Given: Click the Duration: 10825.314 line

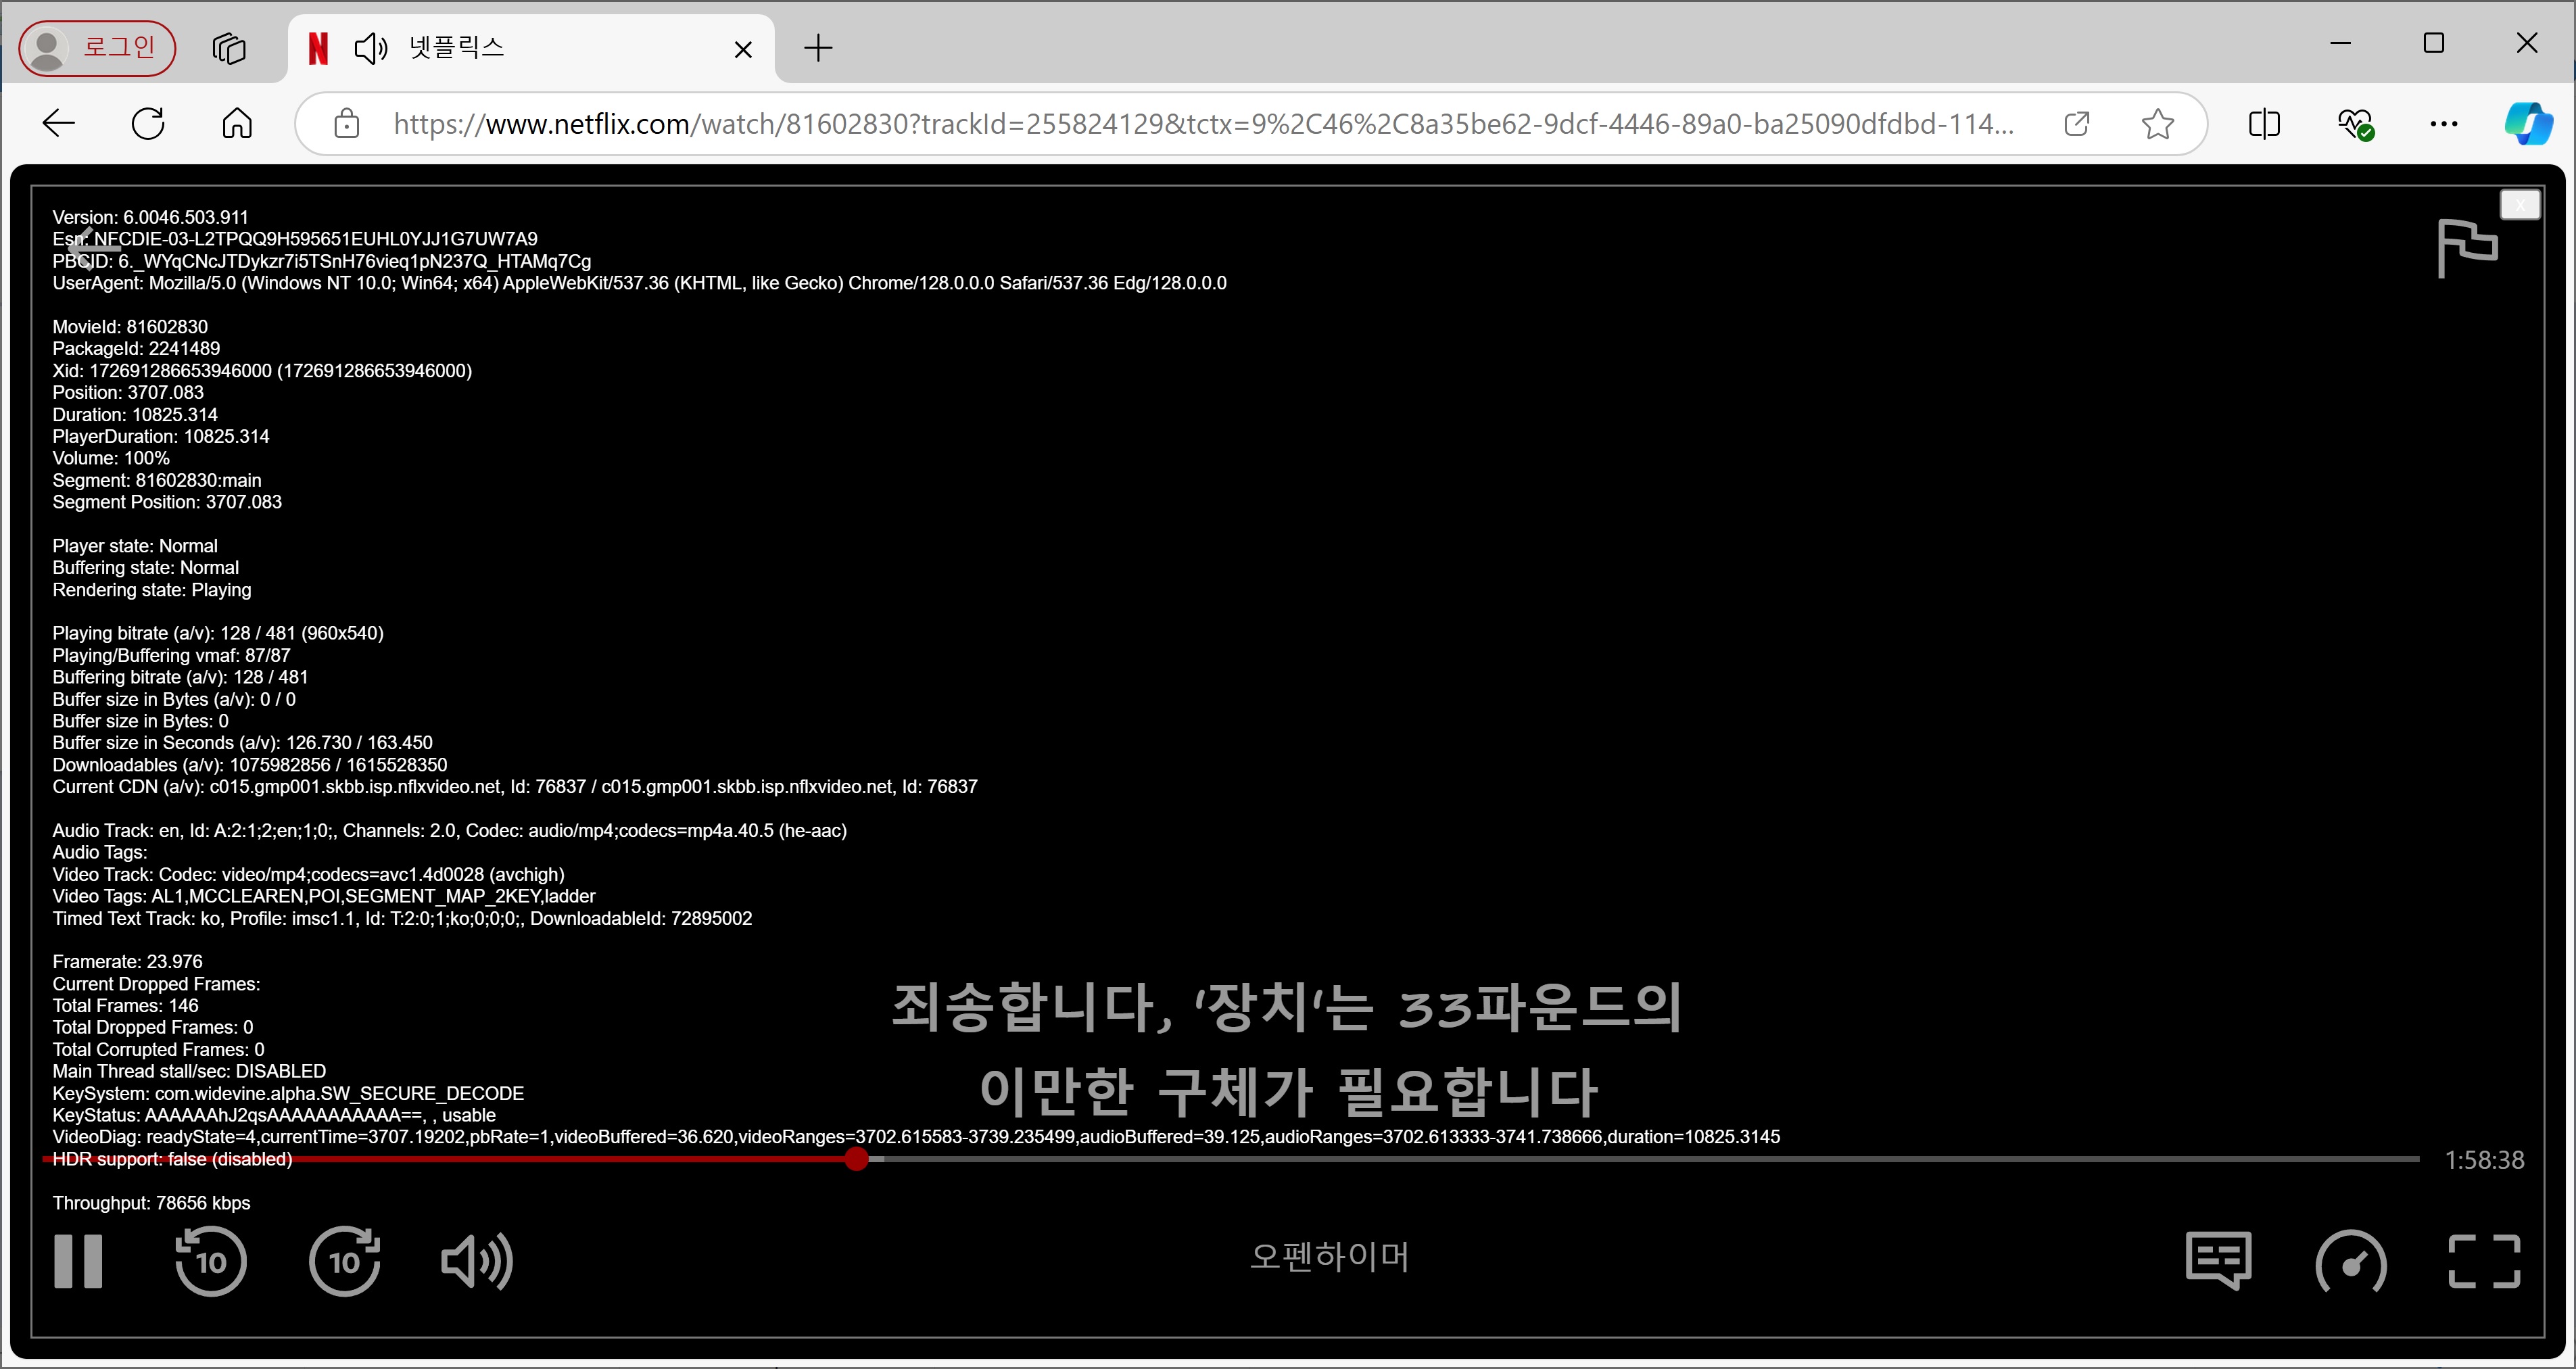Looking at the screenshot, I should tap(135, 414).
